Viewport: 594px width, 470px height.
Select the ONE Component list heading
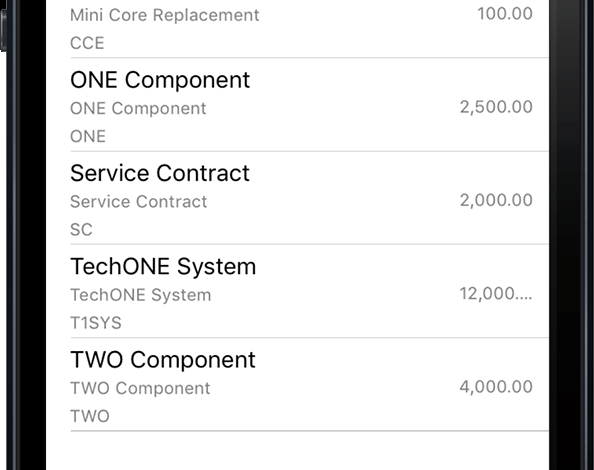tap(160, 81)
